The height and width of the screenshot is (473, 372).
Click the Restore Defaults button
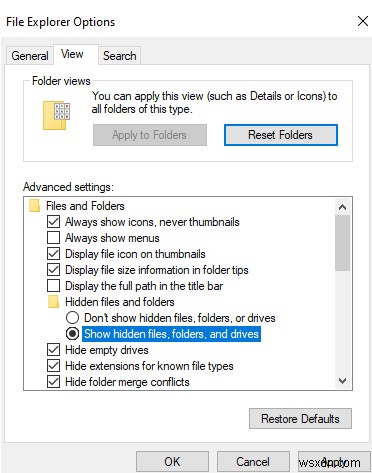coord(300,419)
